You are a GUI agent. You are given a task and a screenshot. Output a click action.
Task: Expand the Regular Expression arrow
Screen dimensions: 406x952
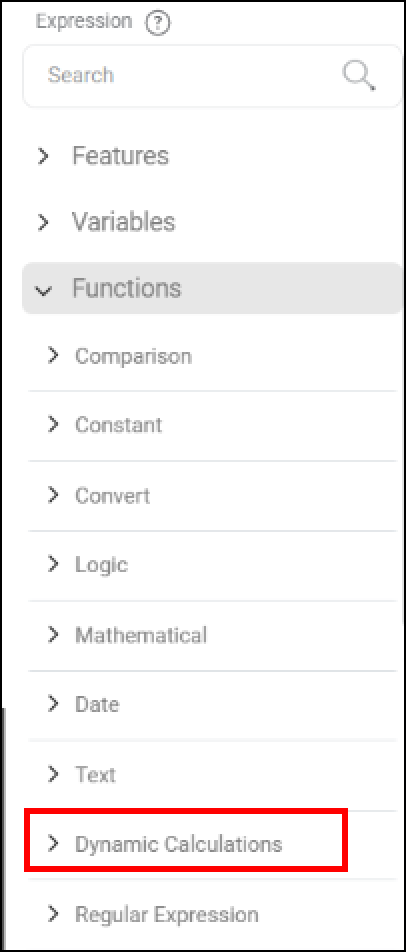coord(53,913)
